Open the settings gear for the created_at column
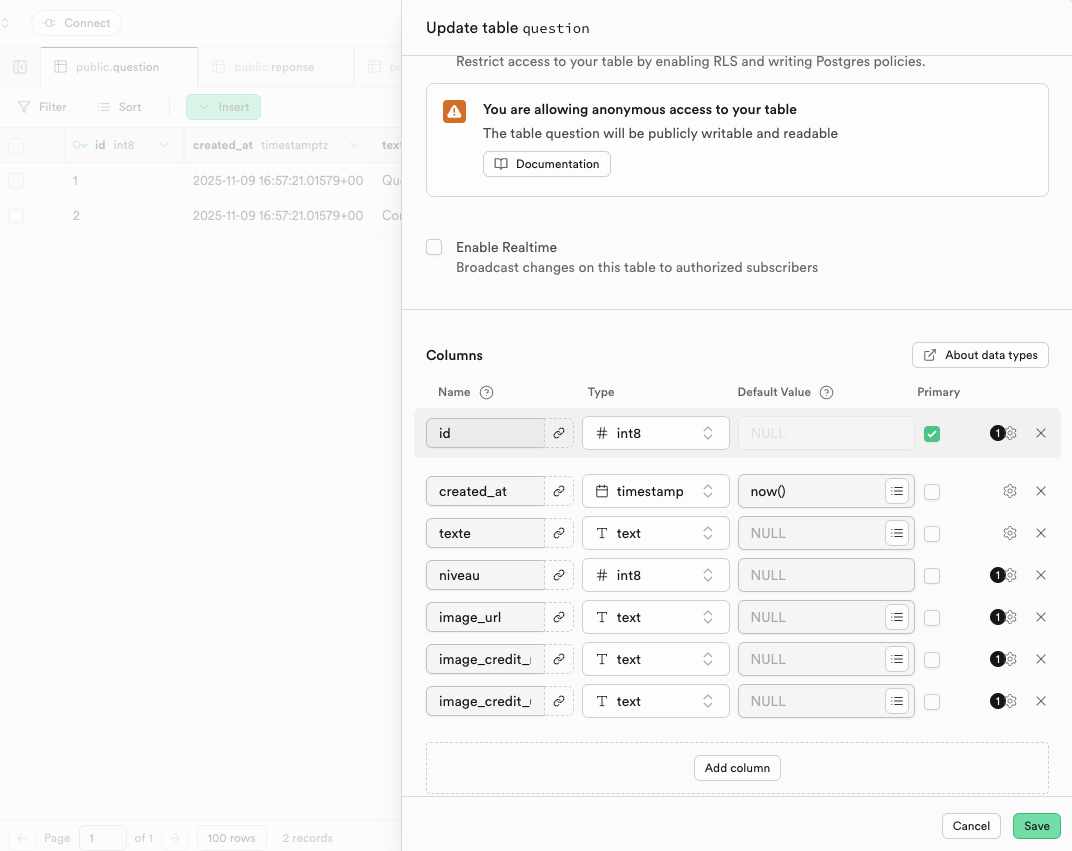The width and height of the screenshot is (1072, 851). (x=1010, y=491)
